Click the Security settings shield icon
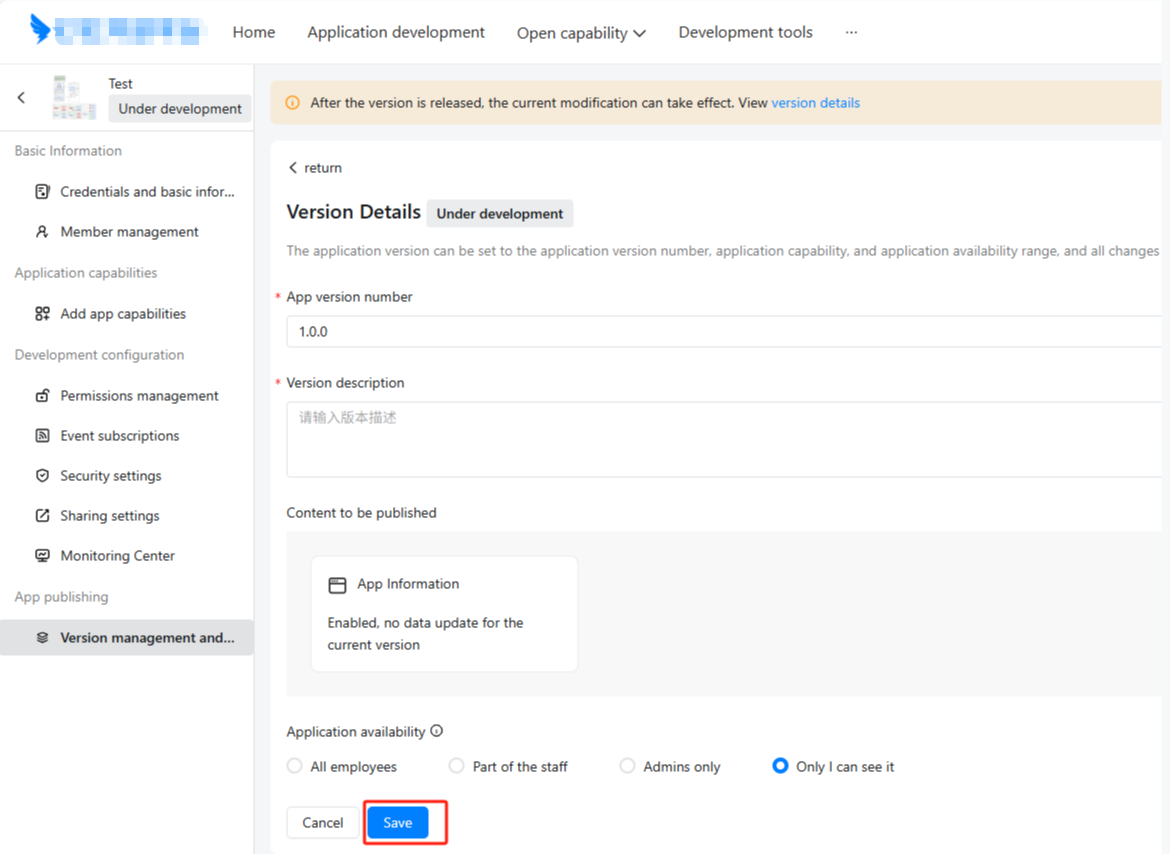This screenshot has height=854, width=1170. (x=42, y=476)
